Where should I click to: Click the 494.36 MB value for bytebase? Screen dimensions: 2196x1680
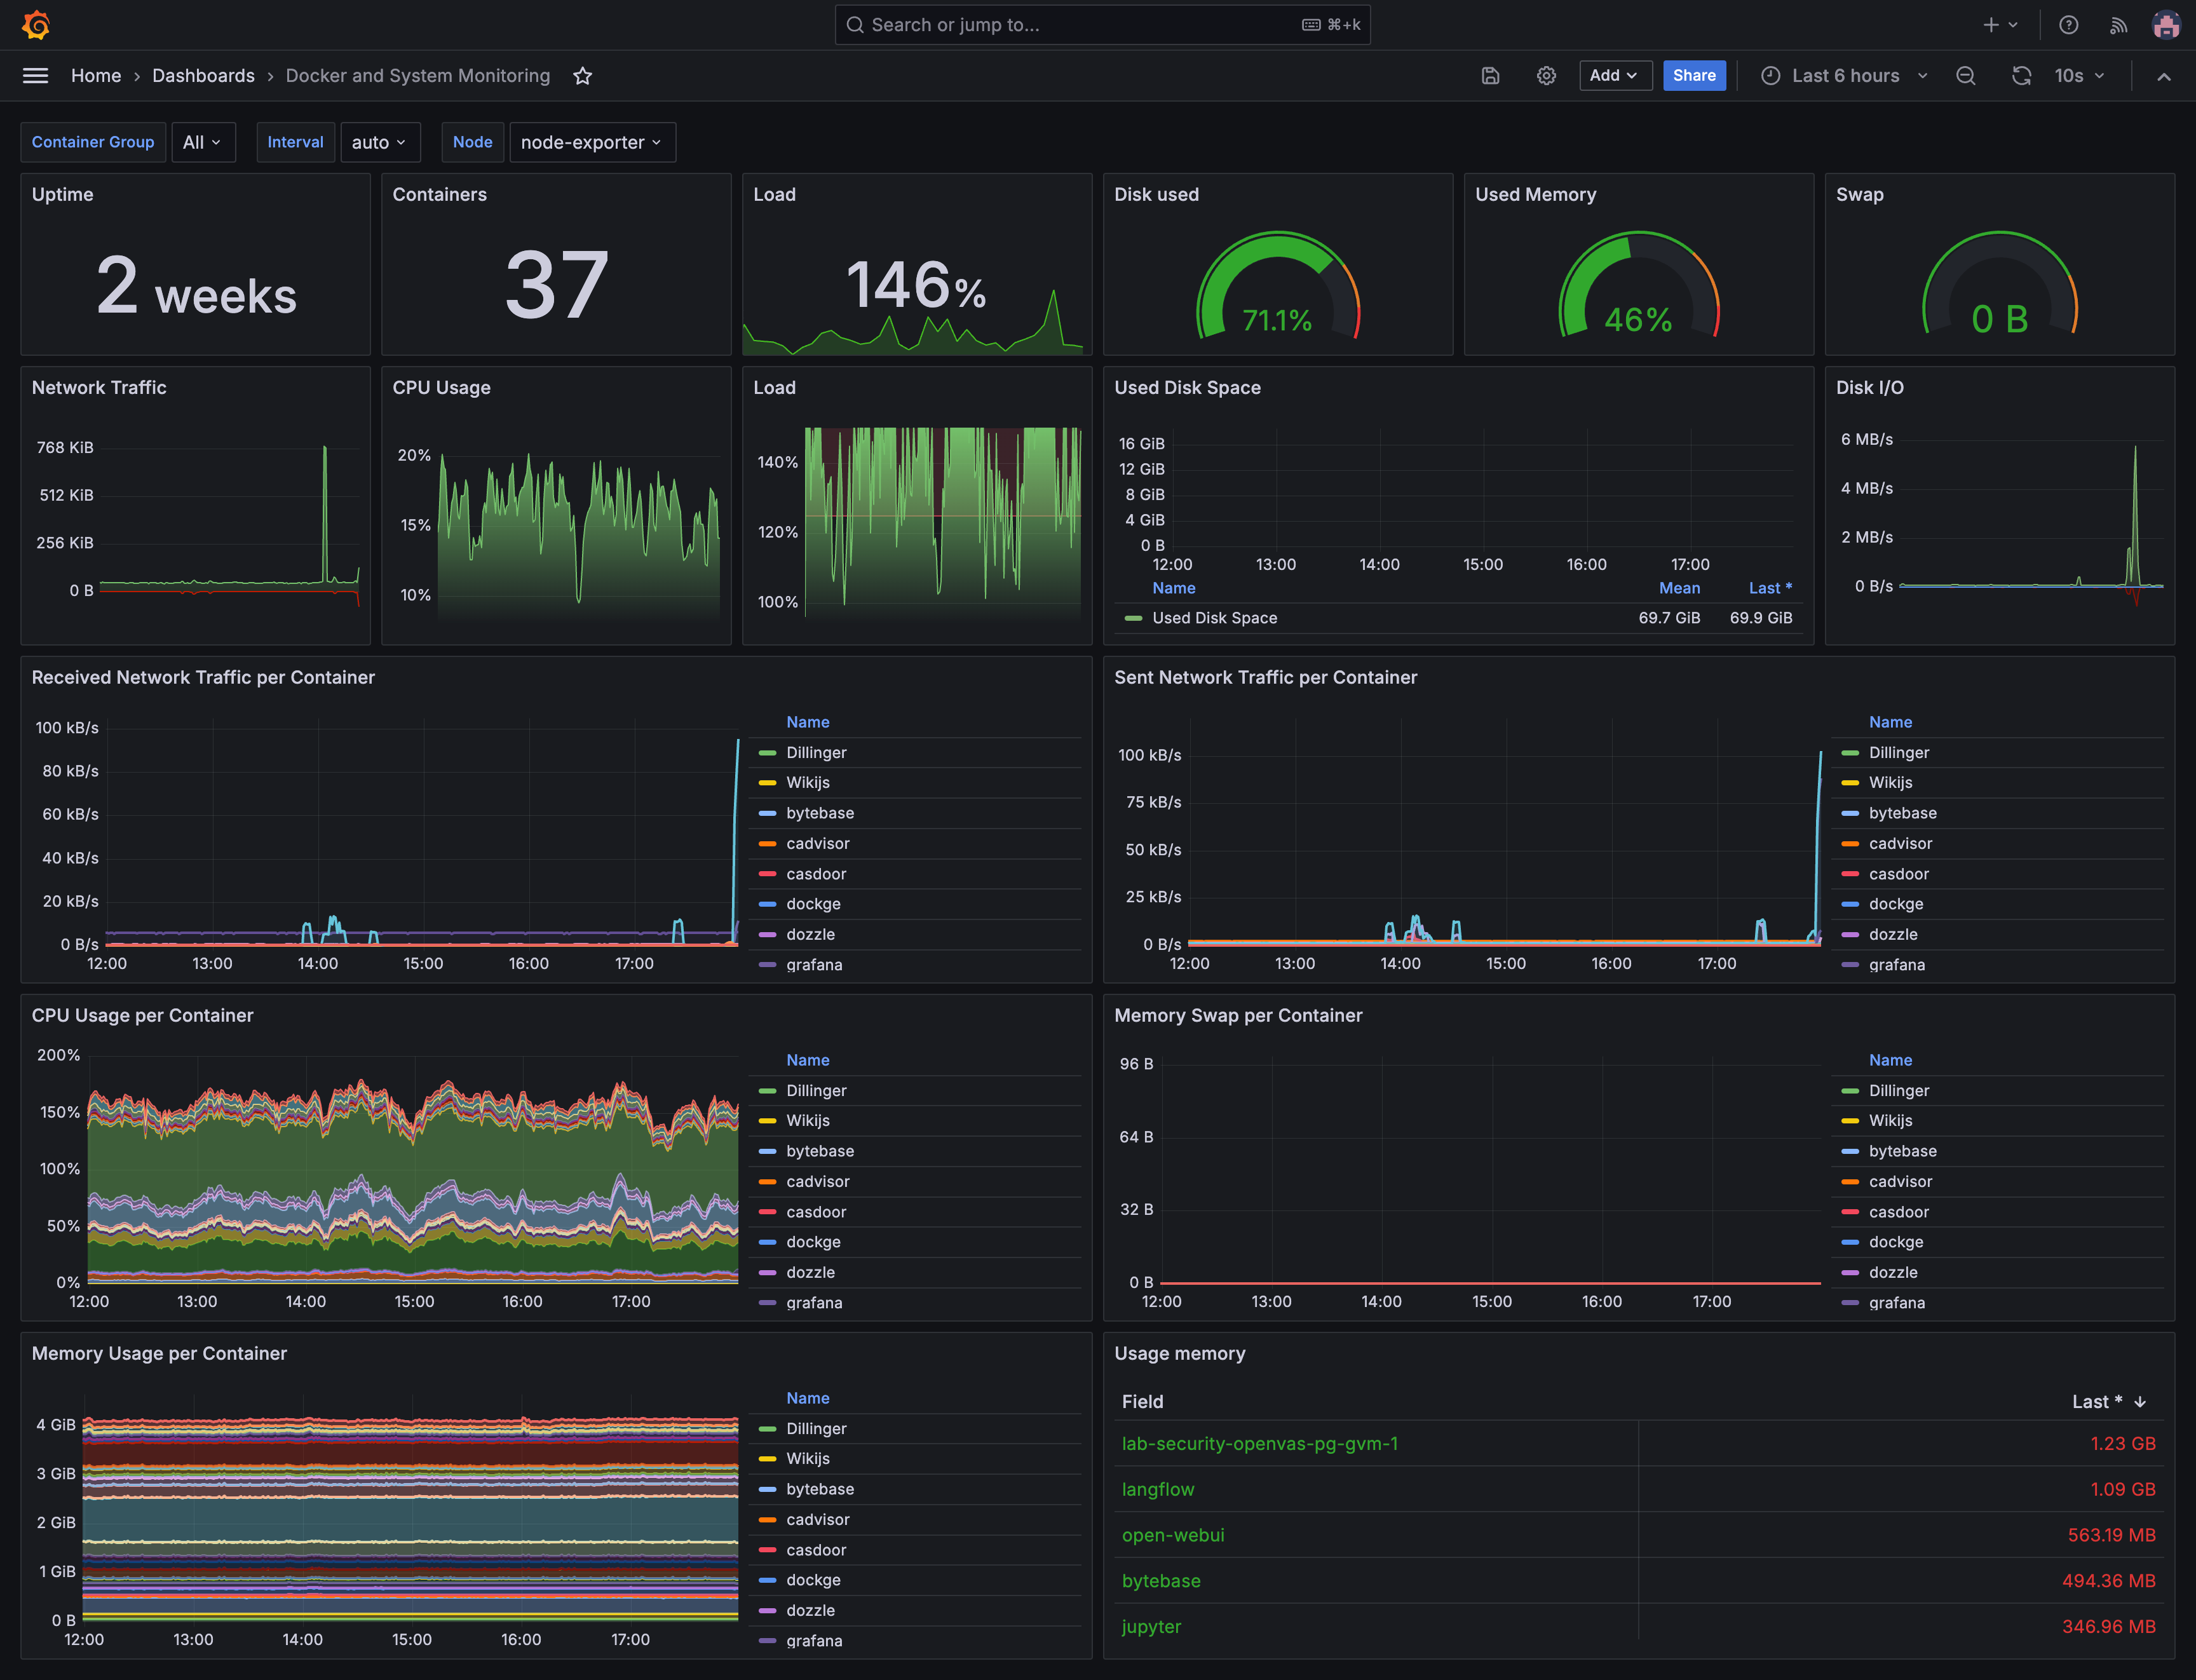coord(2108,1581)
